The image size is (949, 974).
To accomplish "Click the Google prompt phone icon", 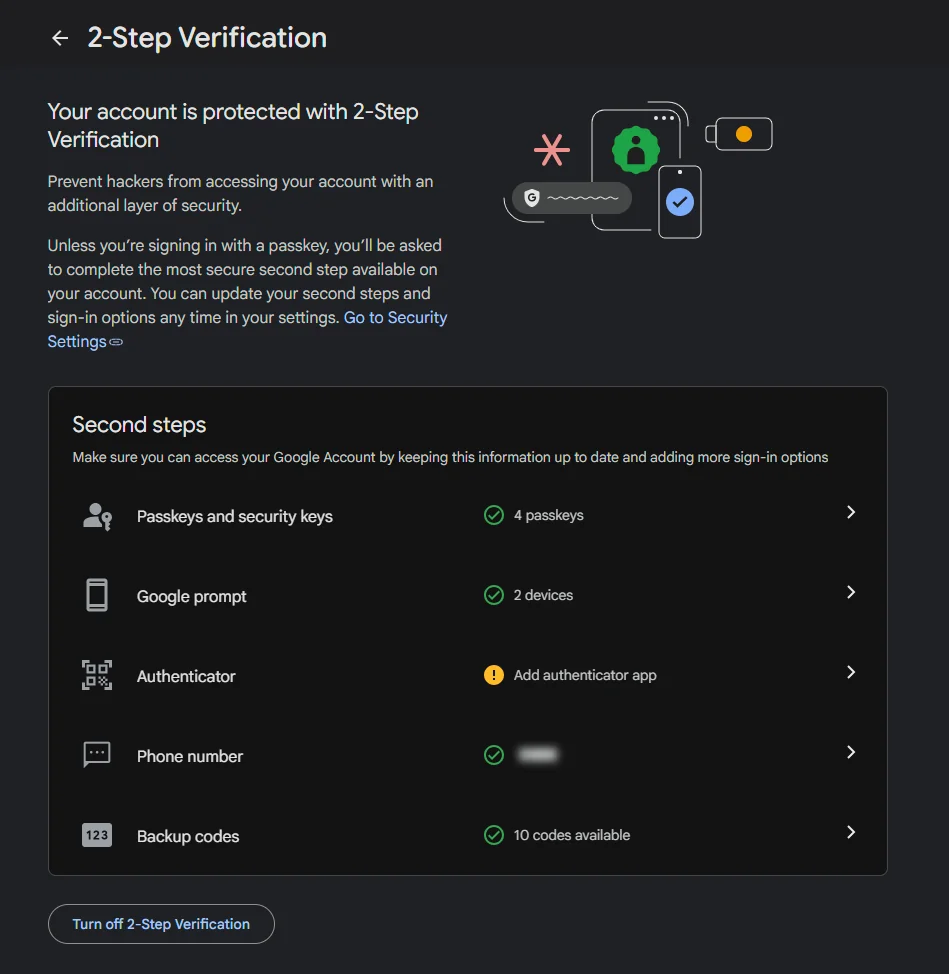I will [x=97, y=595].
